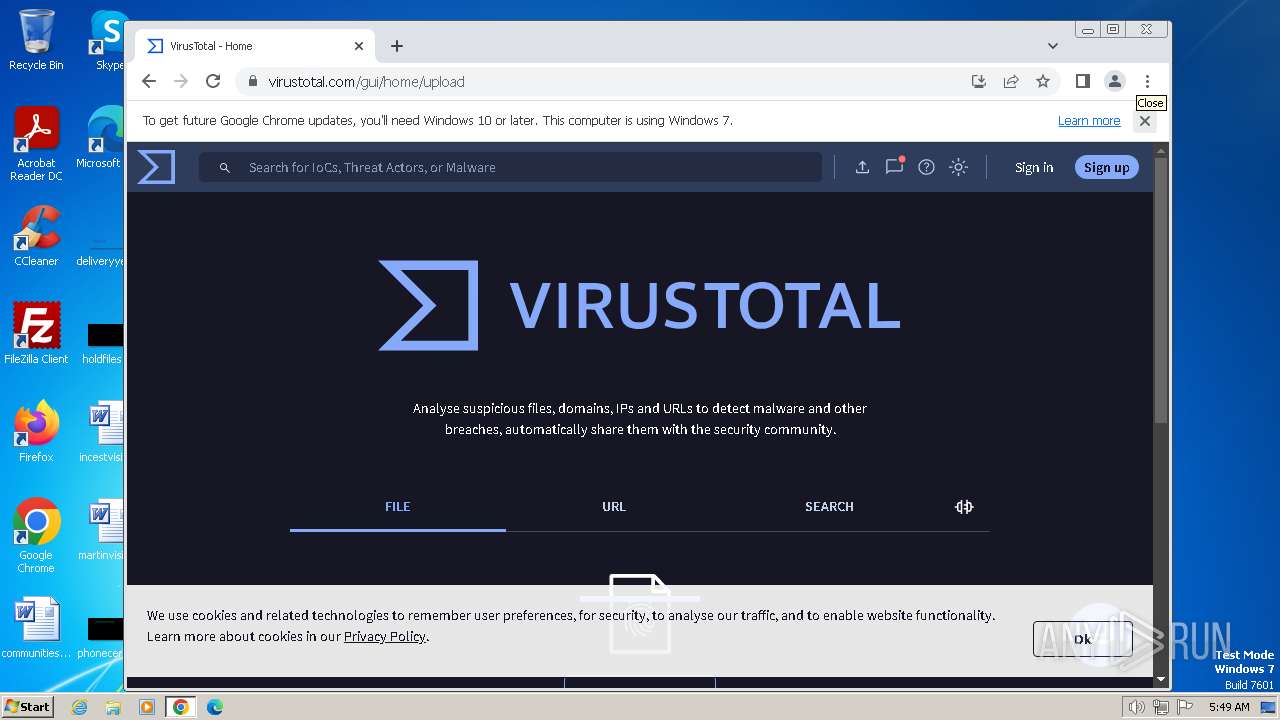Click the Sign in link
The image size is (1280, 720).
(x=1034, y=168)
